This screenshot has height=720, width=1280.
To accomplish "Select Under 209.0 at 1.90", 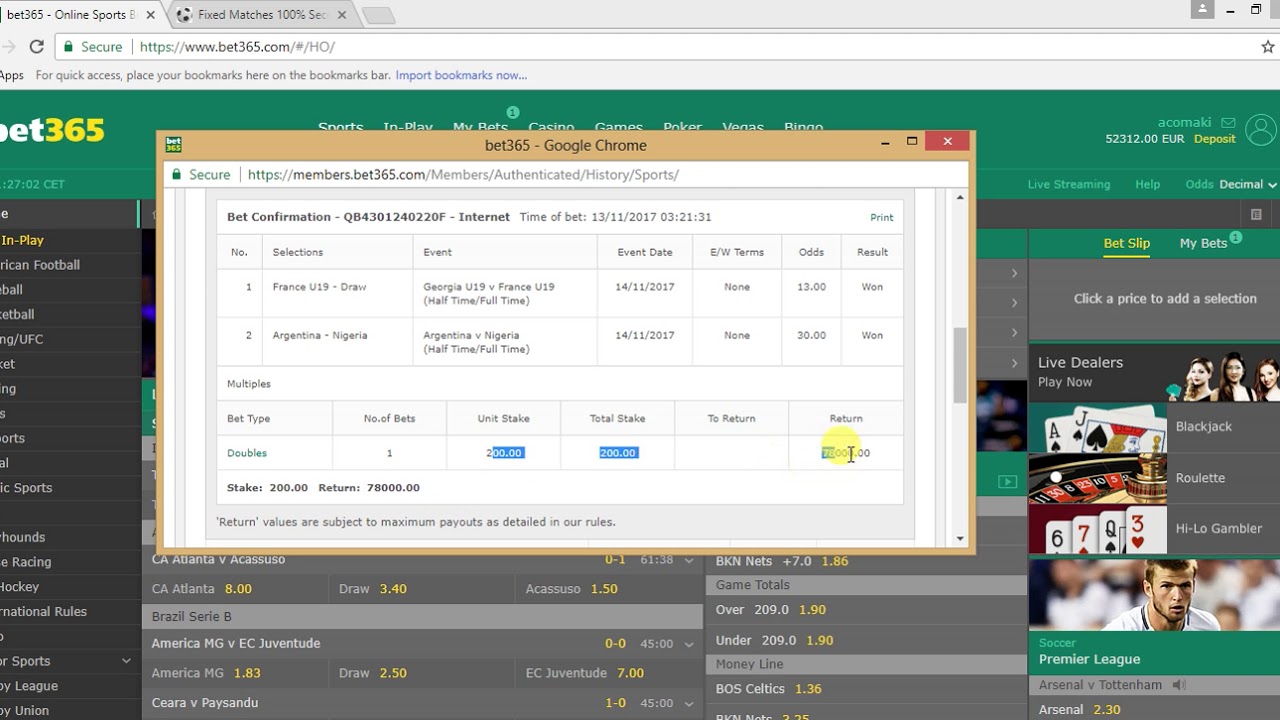I will pos(866,640).
